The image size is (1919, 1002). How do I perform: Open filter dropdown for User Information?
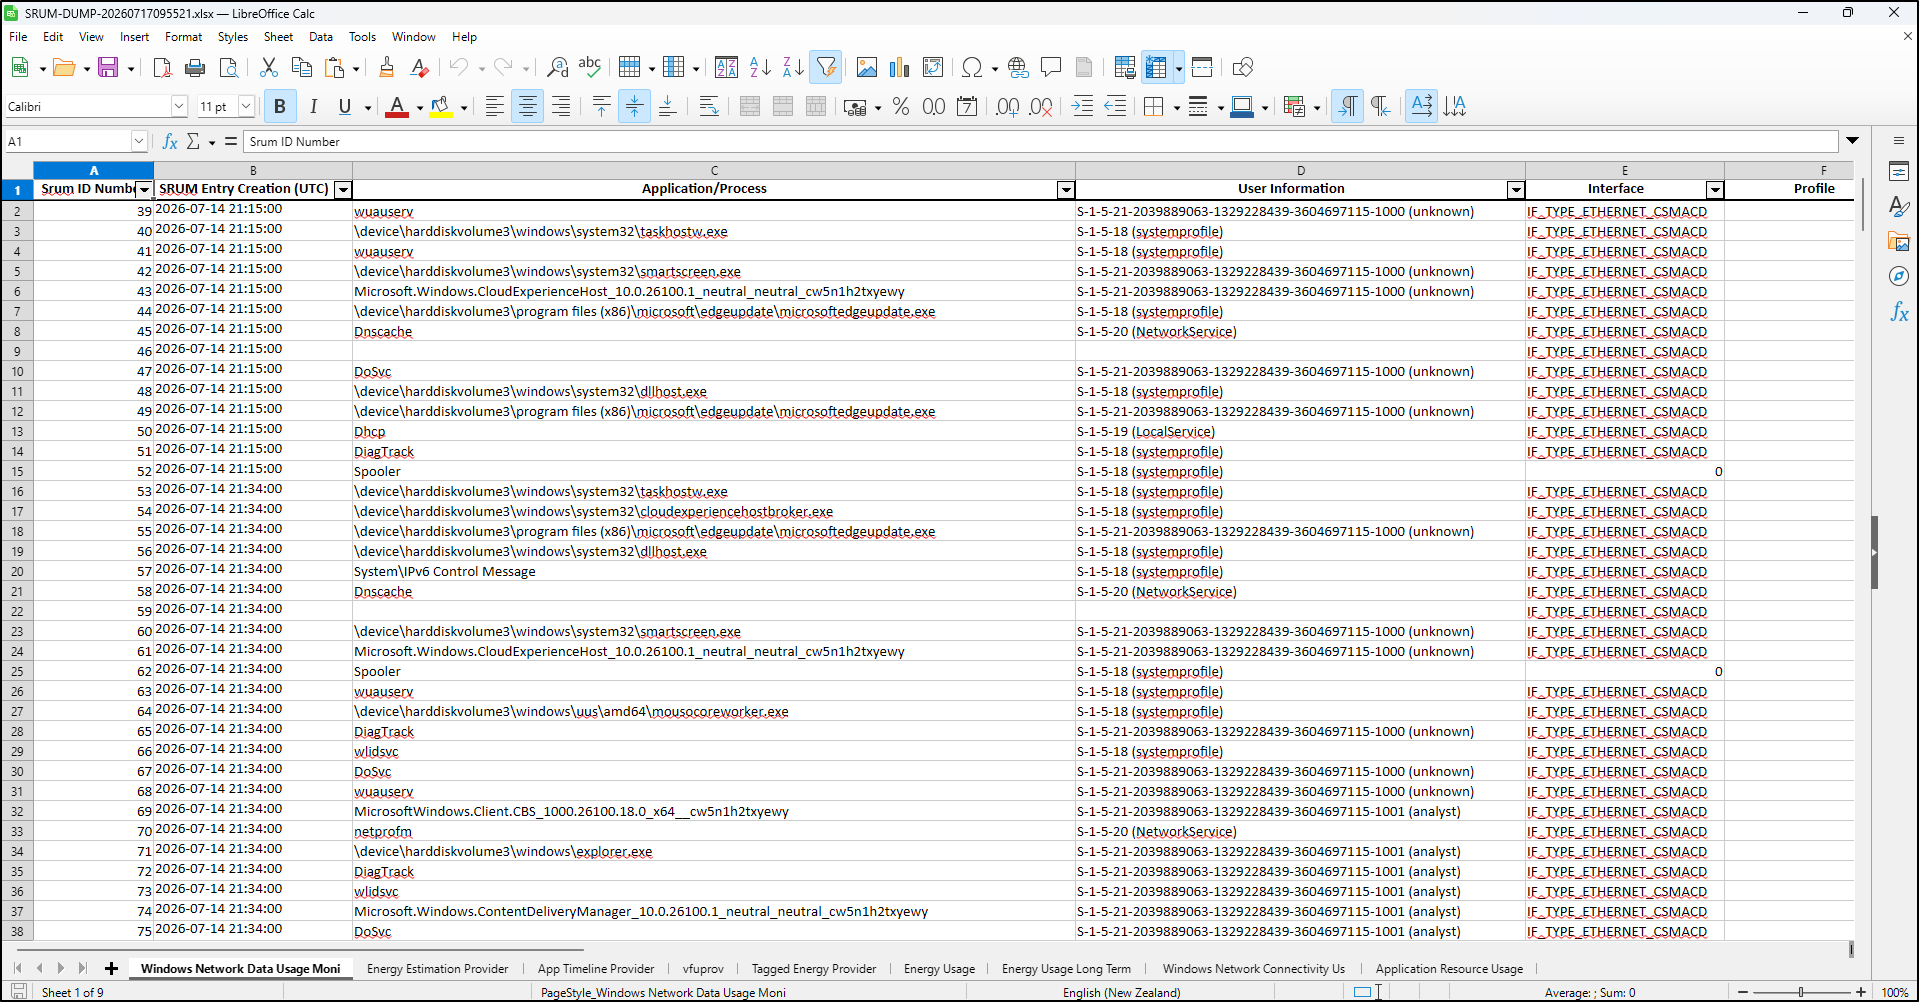(1516, 190)
